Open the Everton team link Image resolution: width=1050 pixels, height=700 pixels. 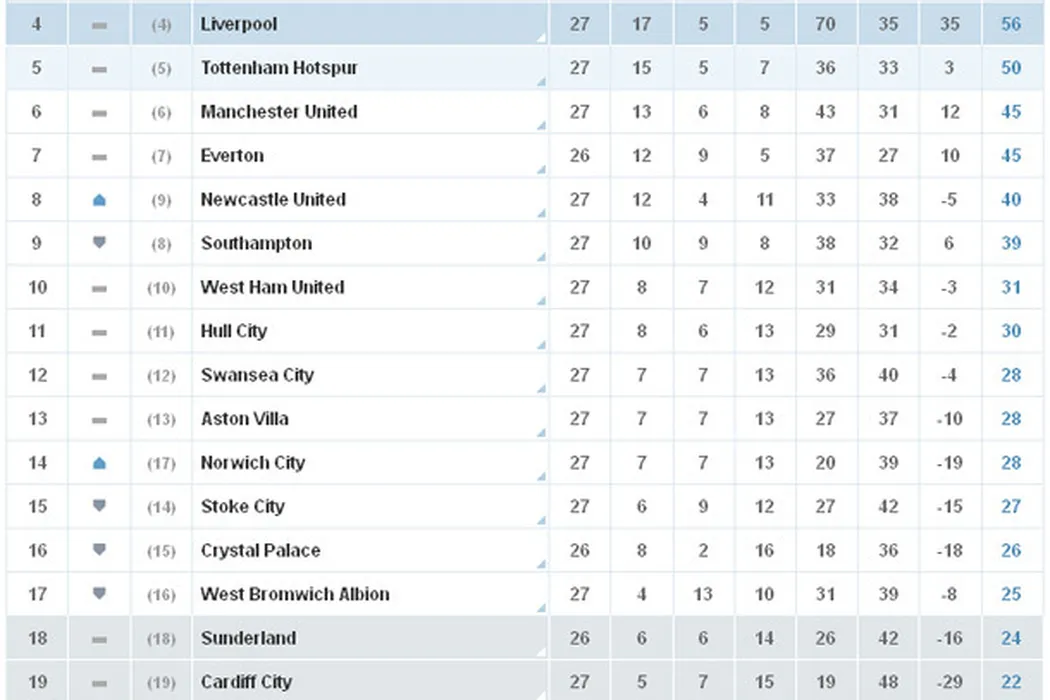point(232,156)
